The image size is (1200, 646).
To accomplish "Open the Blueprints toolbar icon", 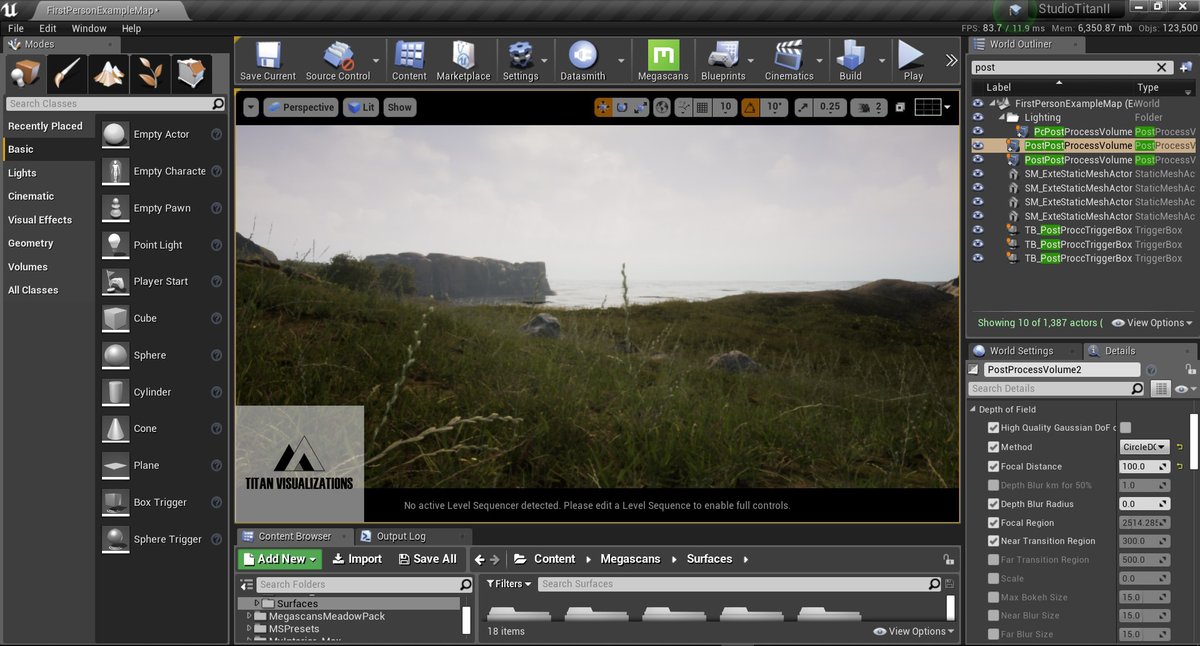I will coord(723,61).
